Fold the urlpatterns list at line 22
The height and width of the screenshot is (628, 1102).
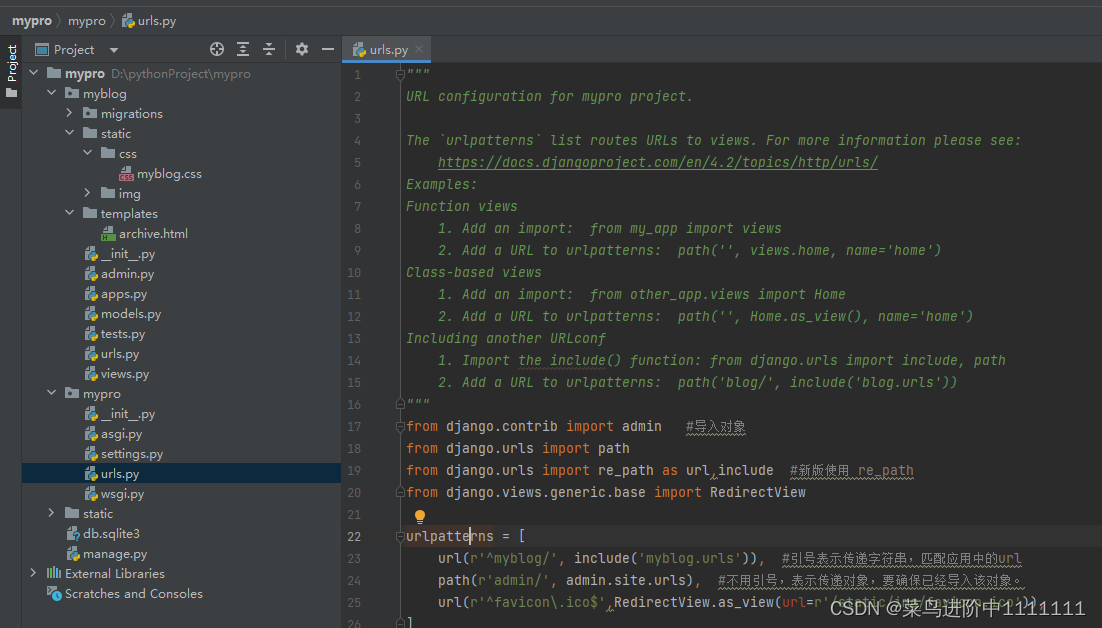[x=400, y=536]
